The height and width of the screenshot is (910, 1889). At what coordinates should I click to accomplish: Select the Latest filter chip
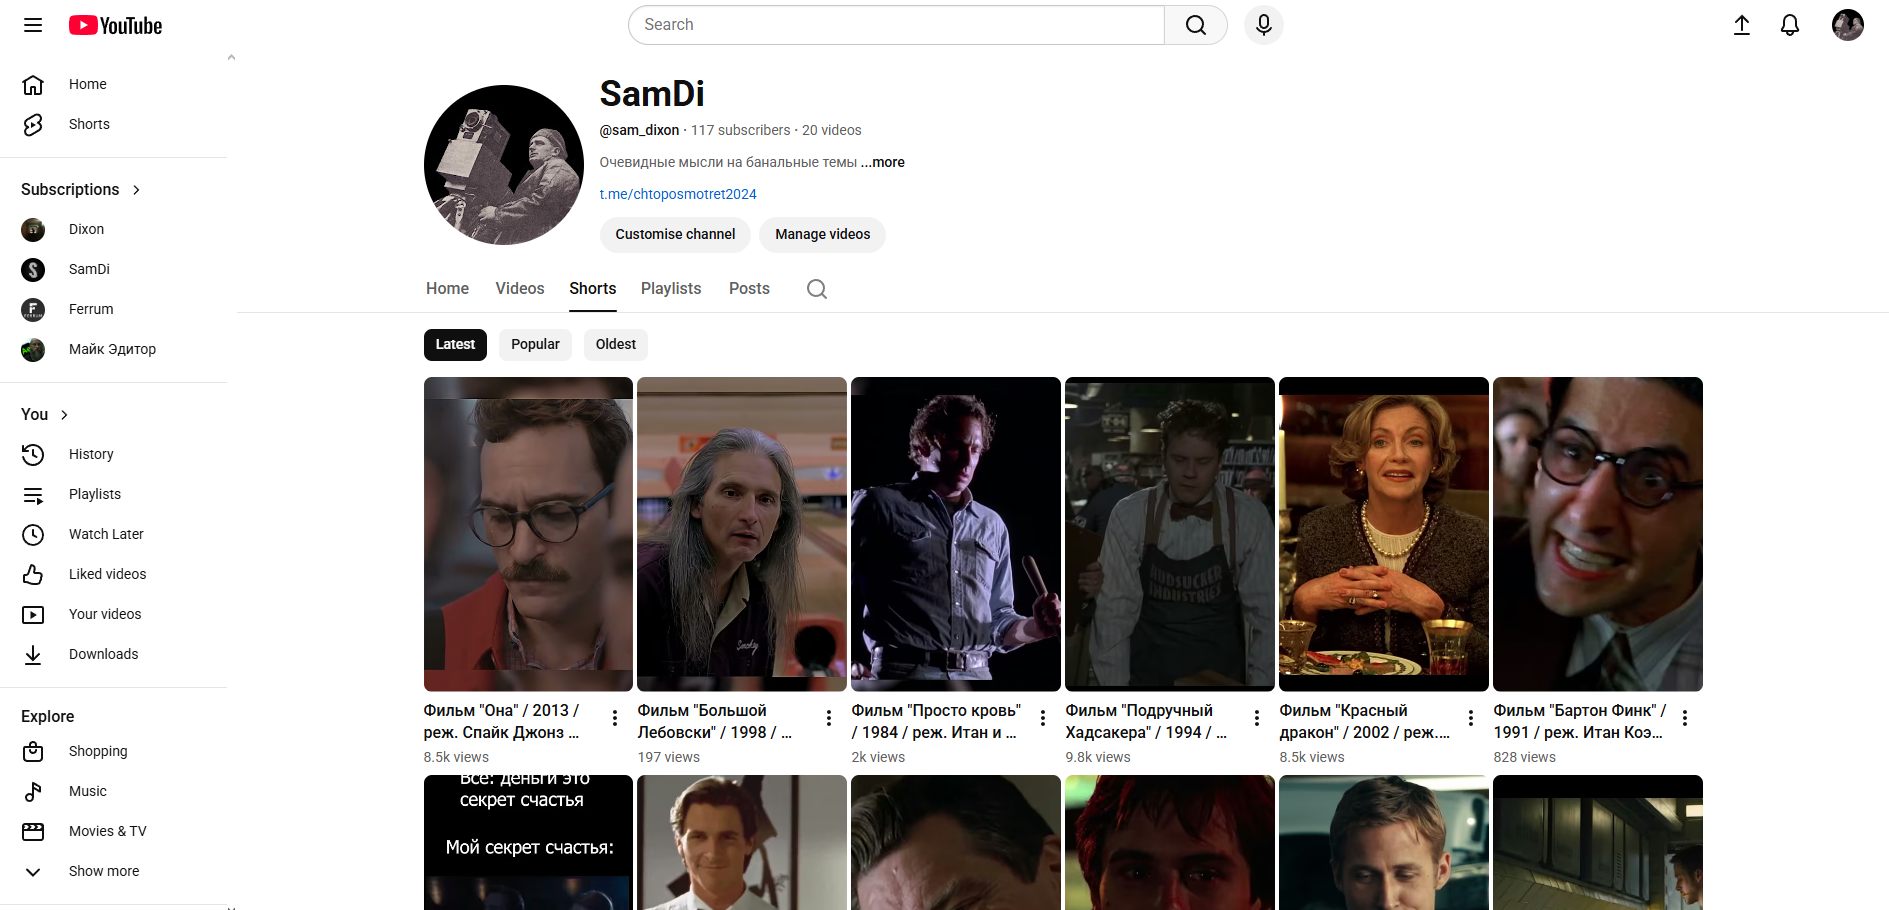point(455,345)
